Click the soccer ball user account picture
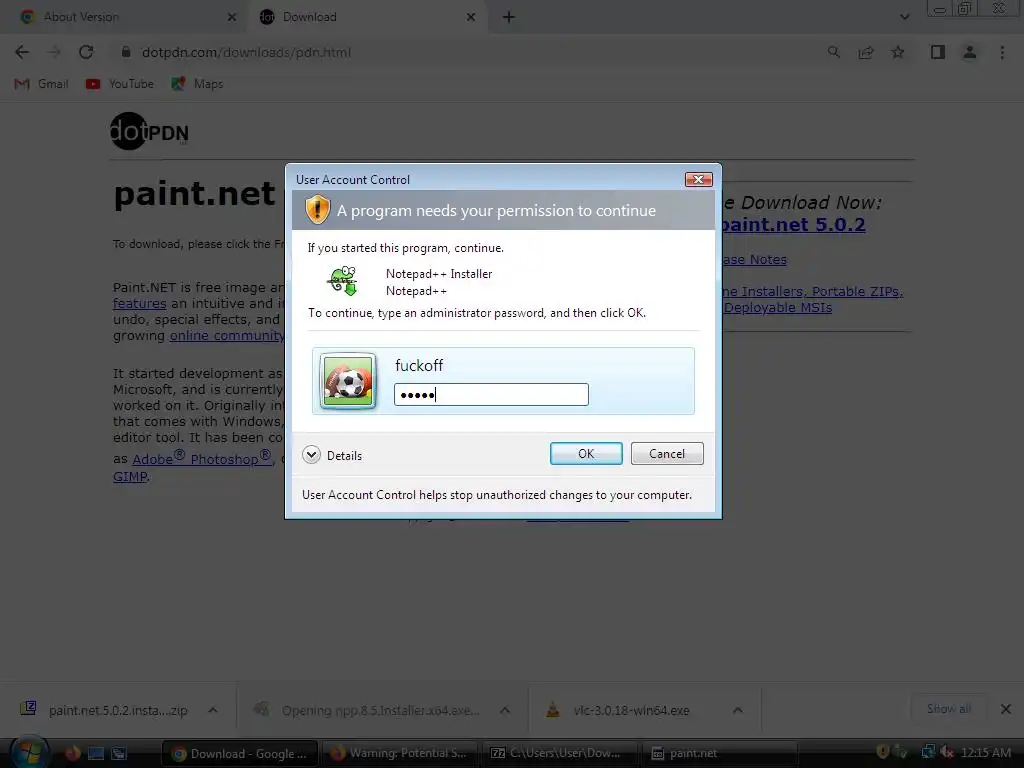Screen dimensions: 1024x768 click(348, 381)
